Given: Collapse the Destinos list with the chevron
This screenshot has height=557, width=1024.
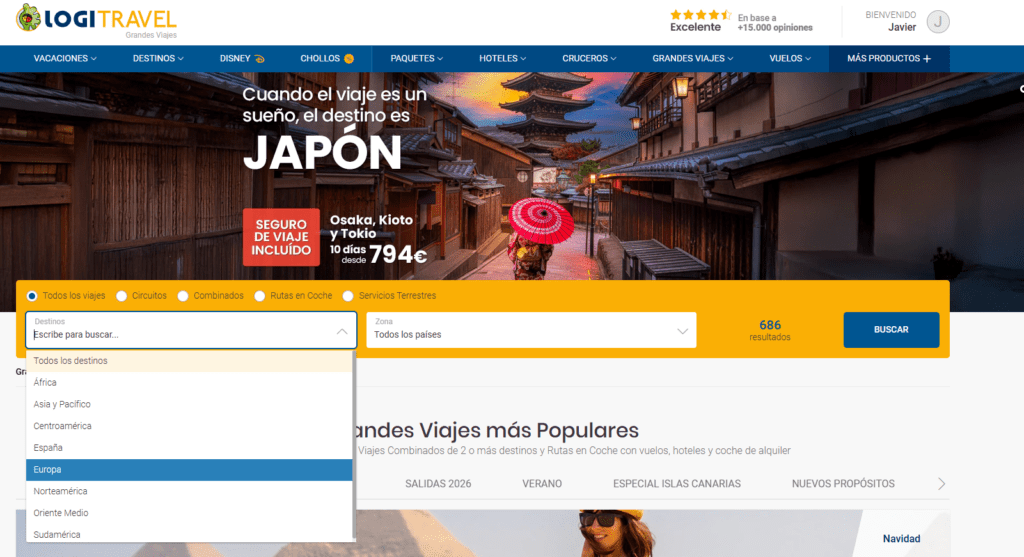Looking at the screenshot, I should pyautogui.click(x=342, y=332).
